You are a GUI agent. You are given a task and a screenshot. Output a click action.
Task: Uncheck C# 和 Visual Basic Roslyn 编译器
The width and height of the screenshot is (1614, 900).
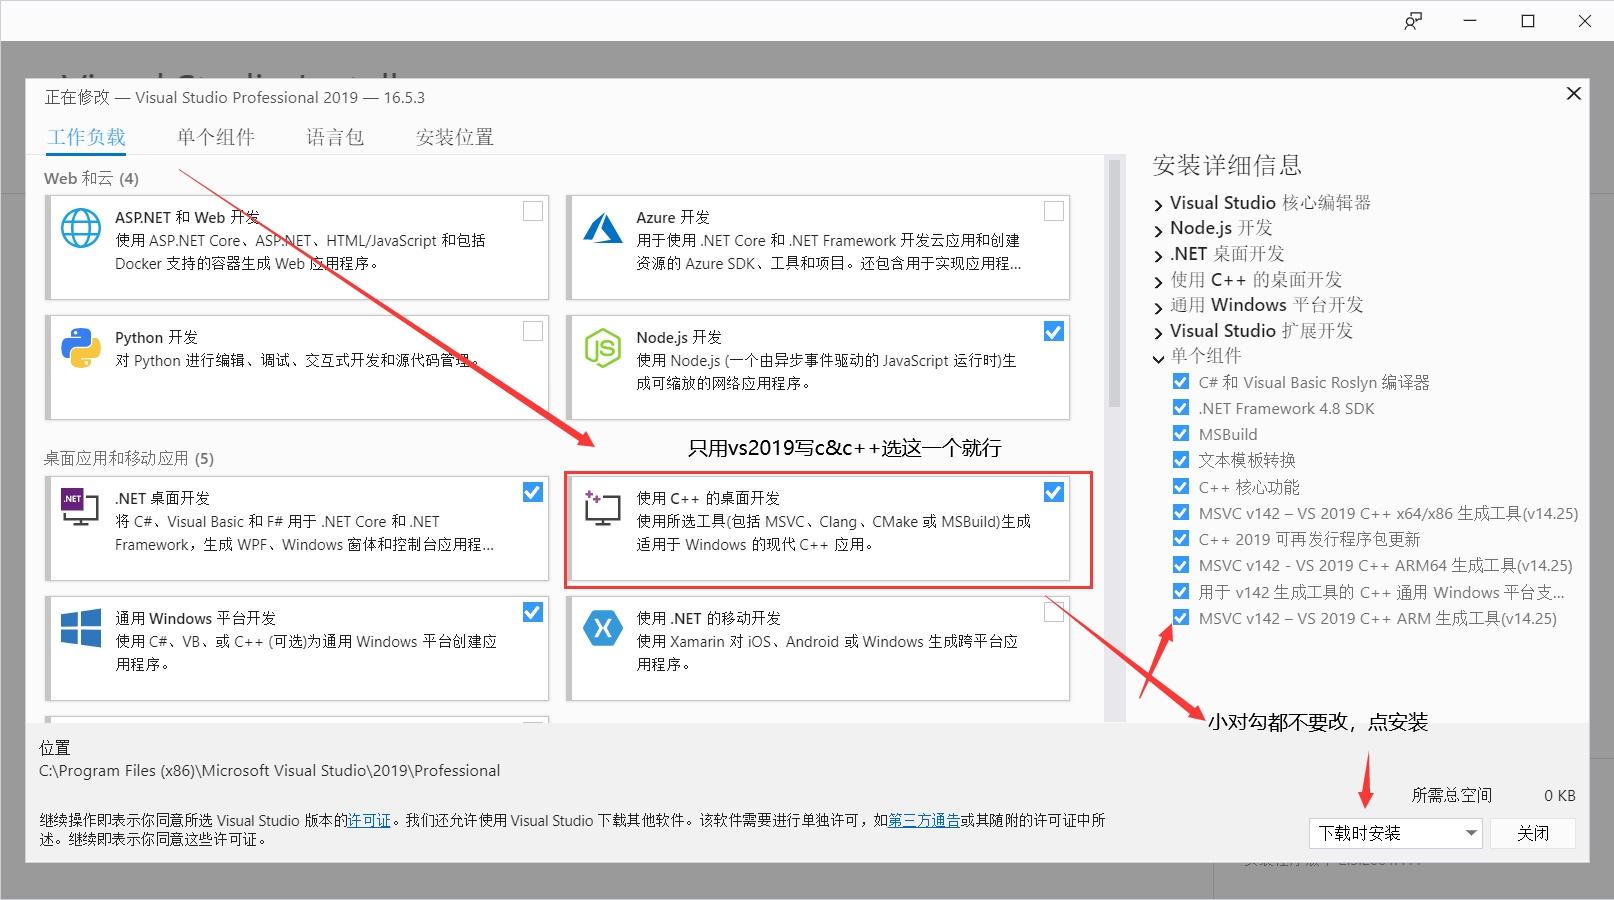click(1181, 382)
